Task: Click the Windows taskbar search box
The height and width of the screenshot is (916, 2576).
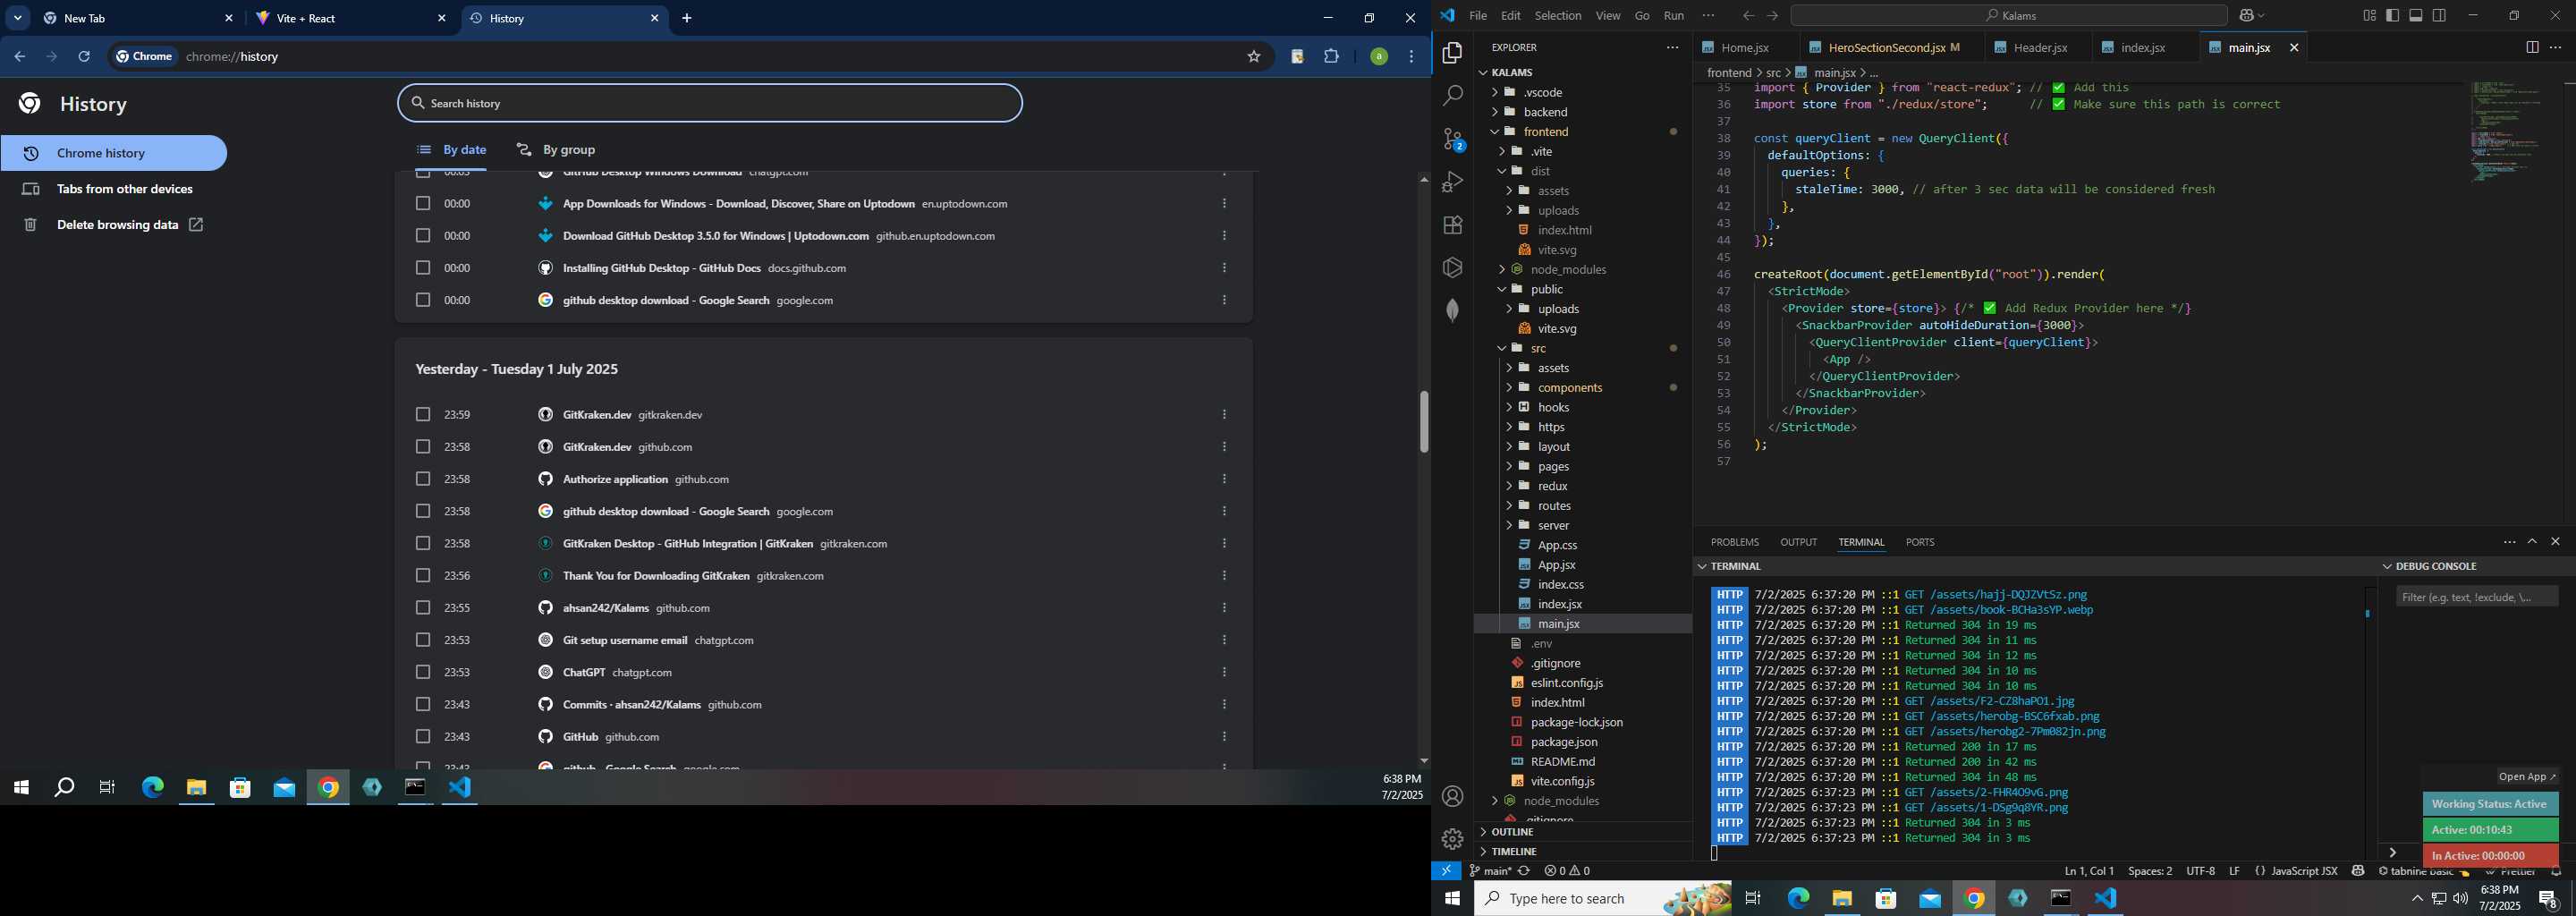Action: point(1603,898)
